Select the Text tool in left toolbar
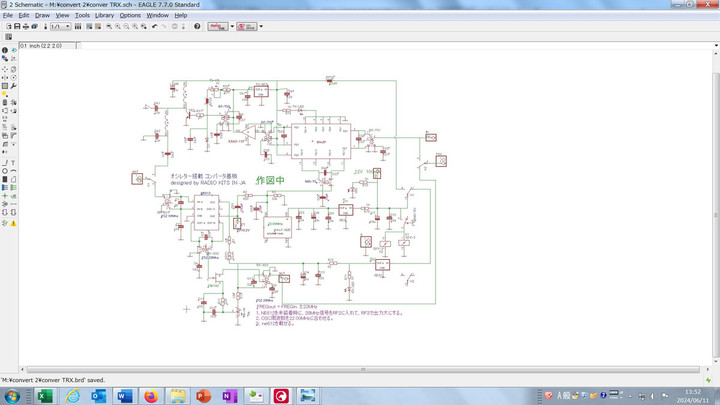720x405 pixels. click(x=13, y=161)
